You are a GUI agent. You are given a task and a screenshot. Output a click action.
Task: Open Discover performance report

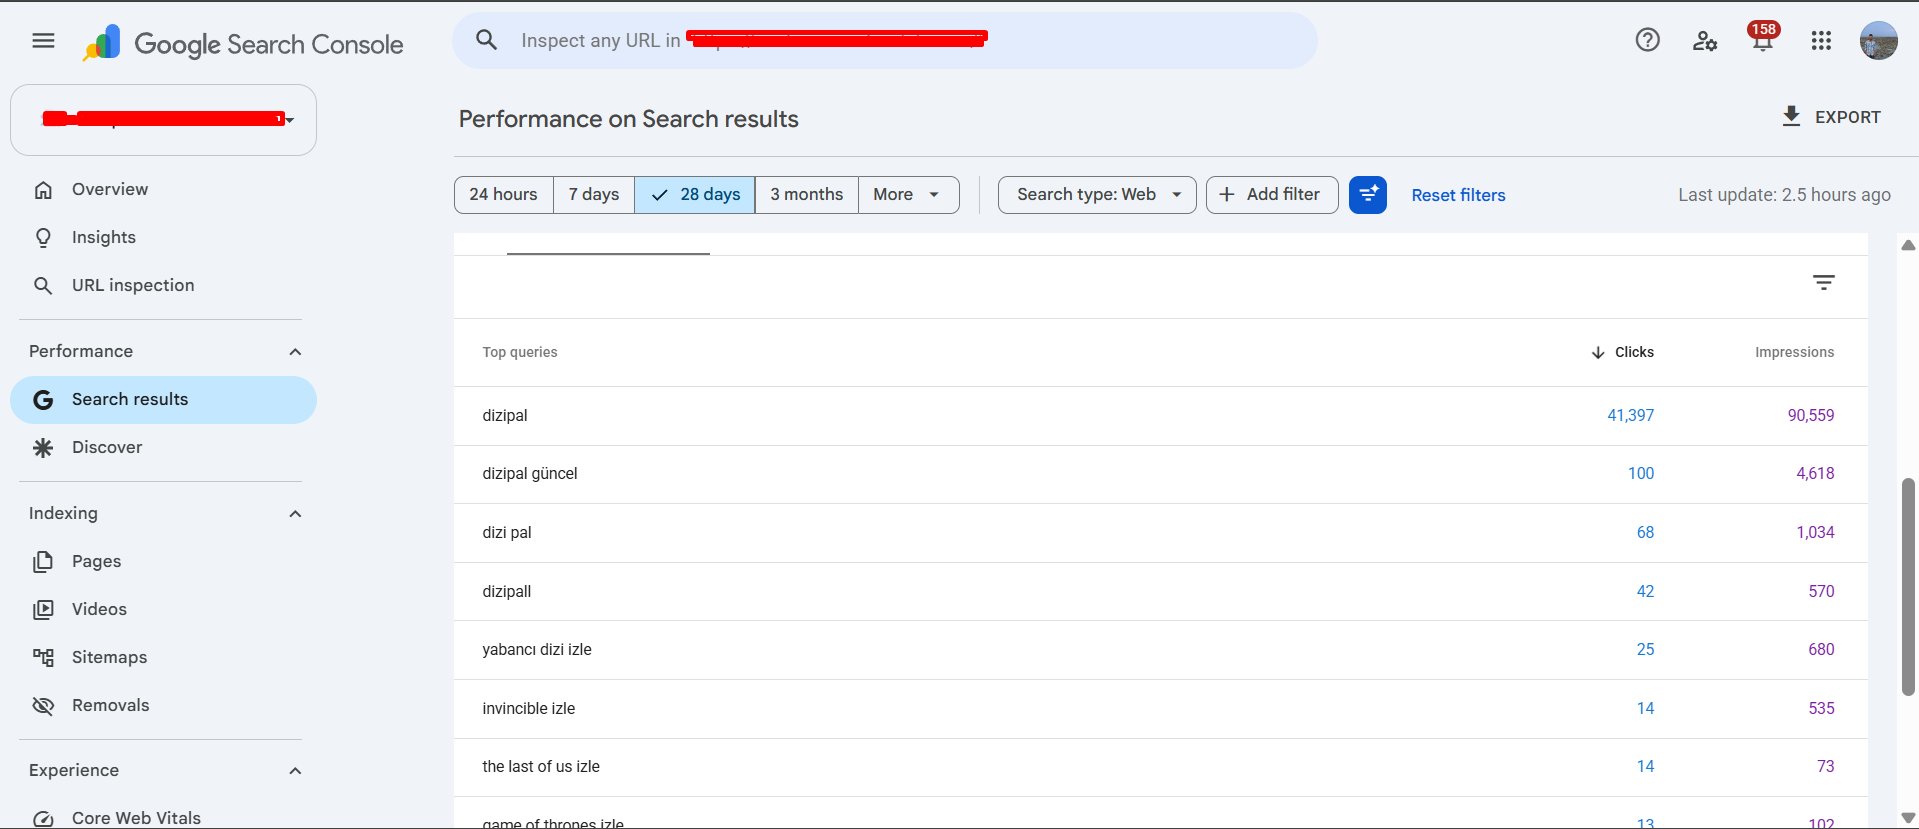coord(163,448)
